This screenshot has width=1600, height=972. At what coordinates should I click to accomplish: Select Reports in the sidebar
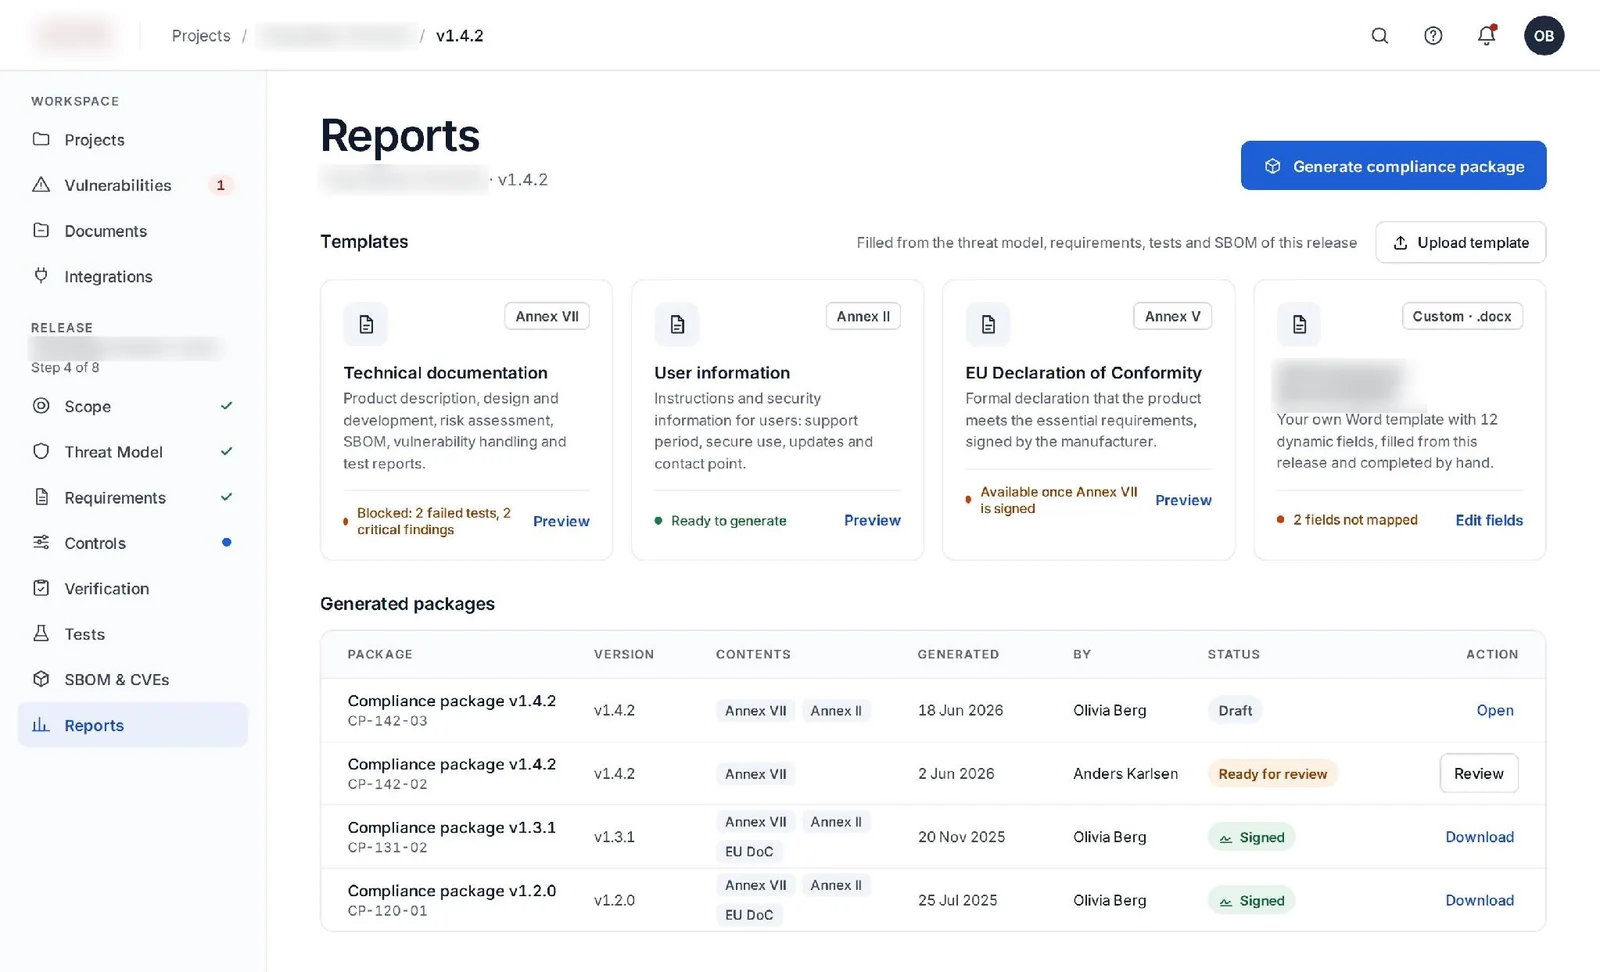tap(133, 725)
